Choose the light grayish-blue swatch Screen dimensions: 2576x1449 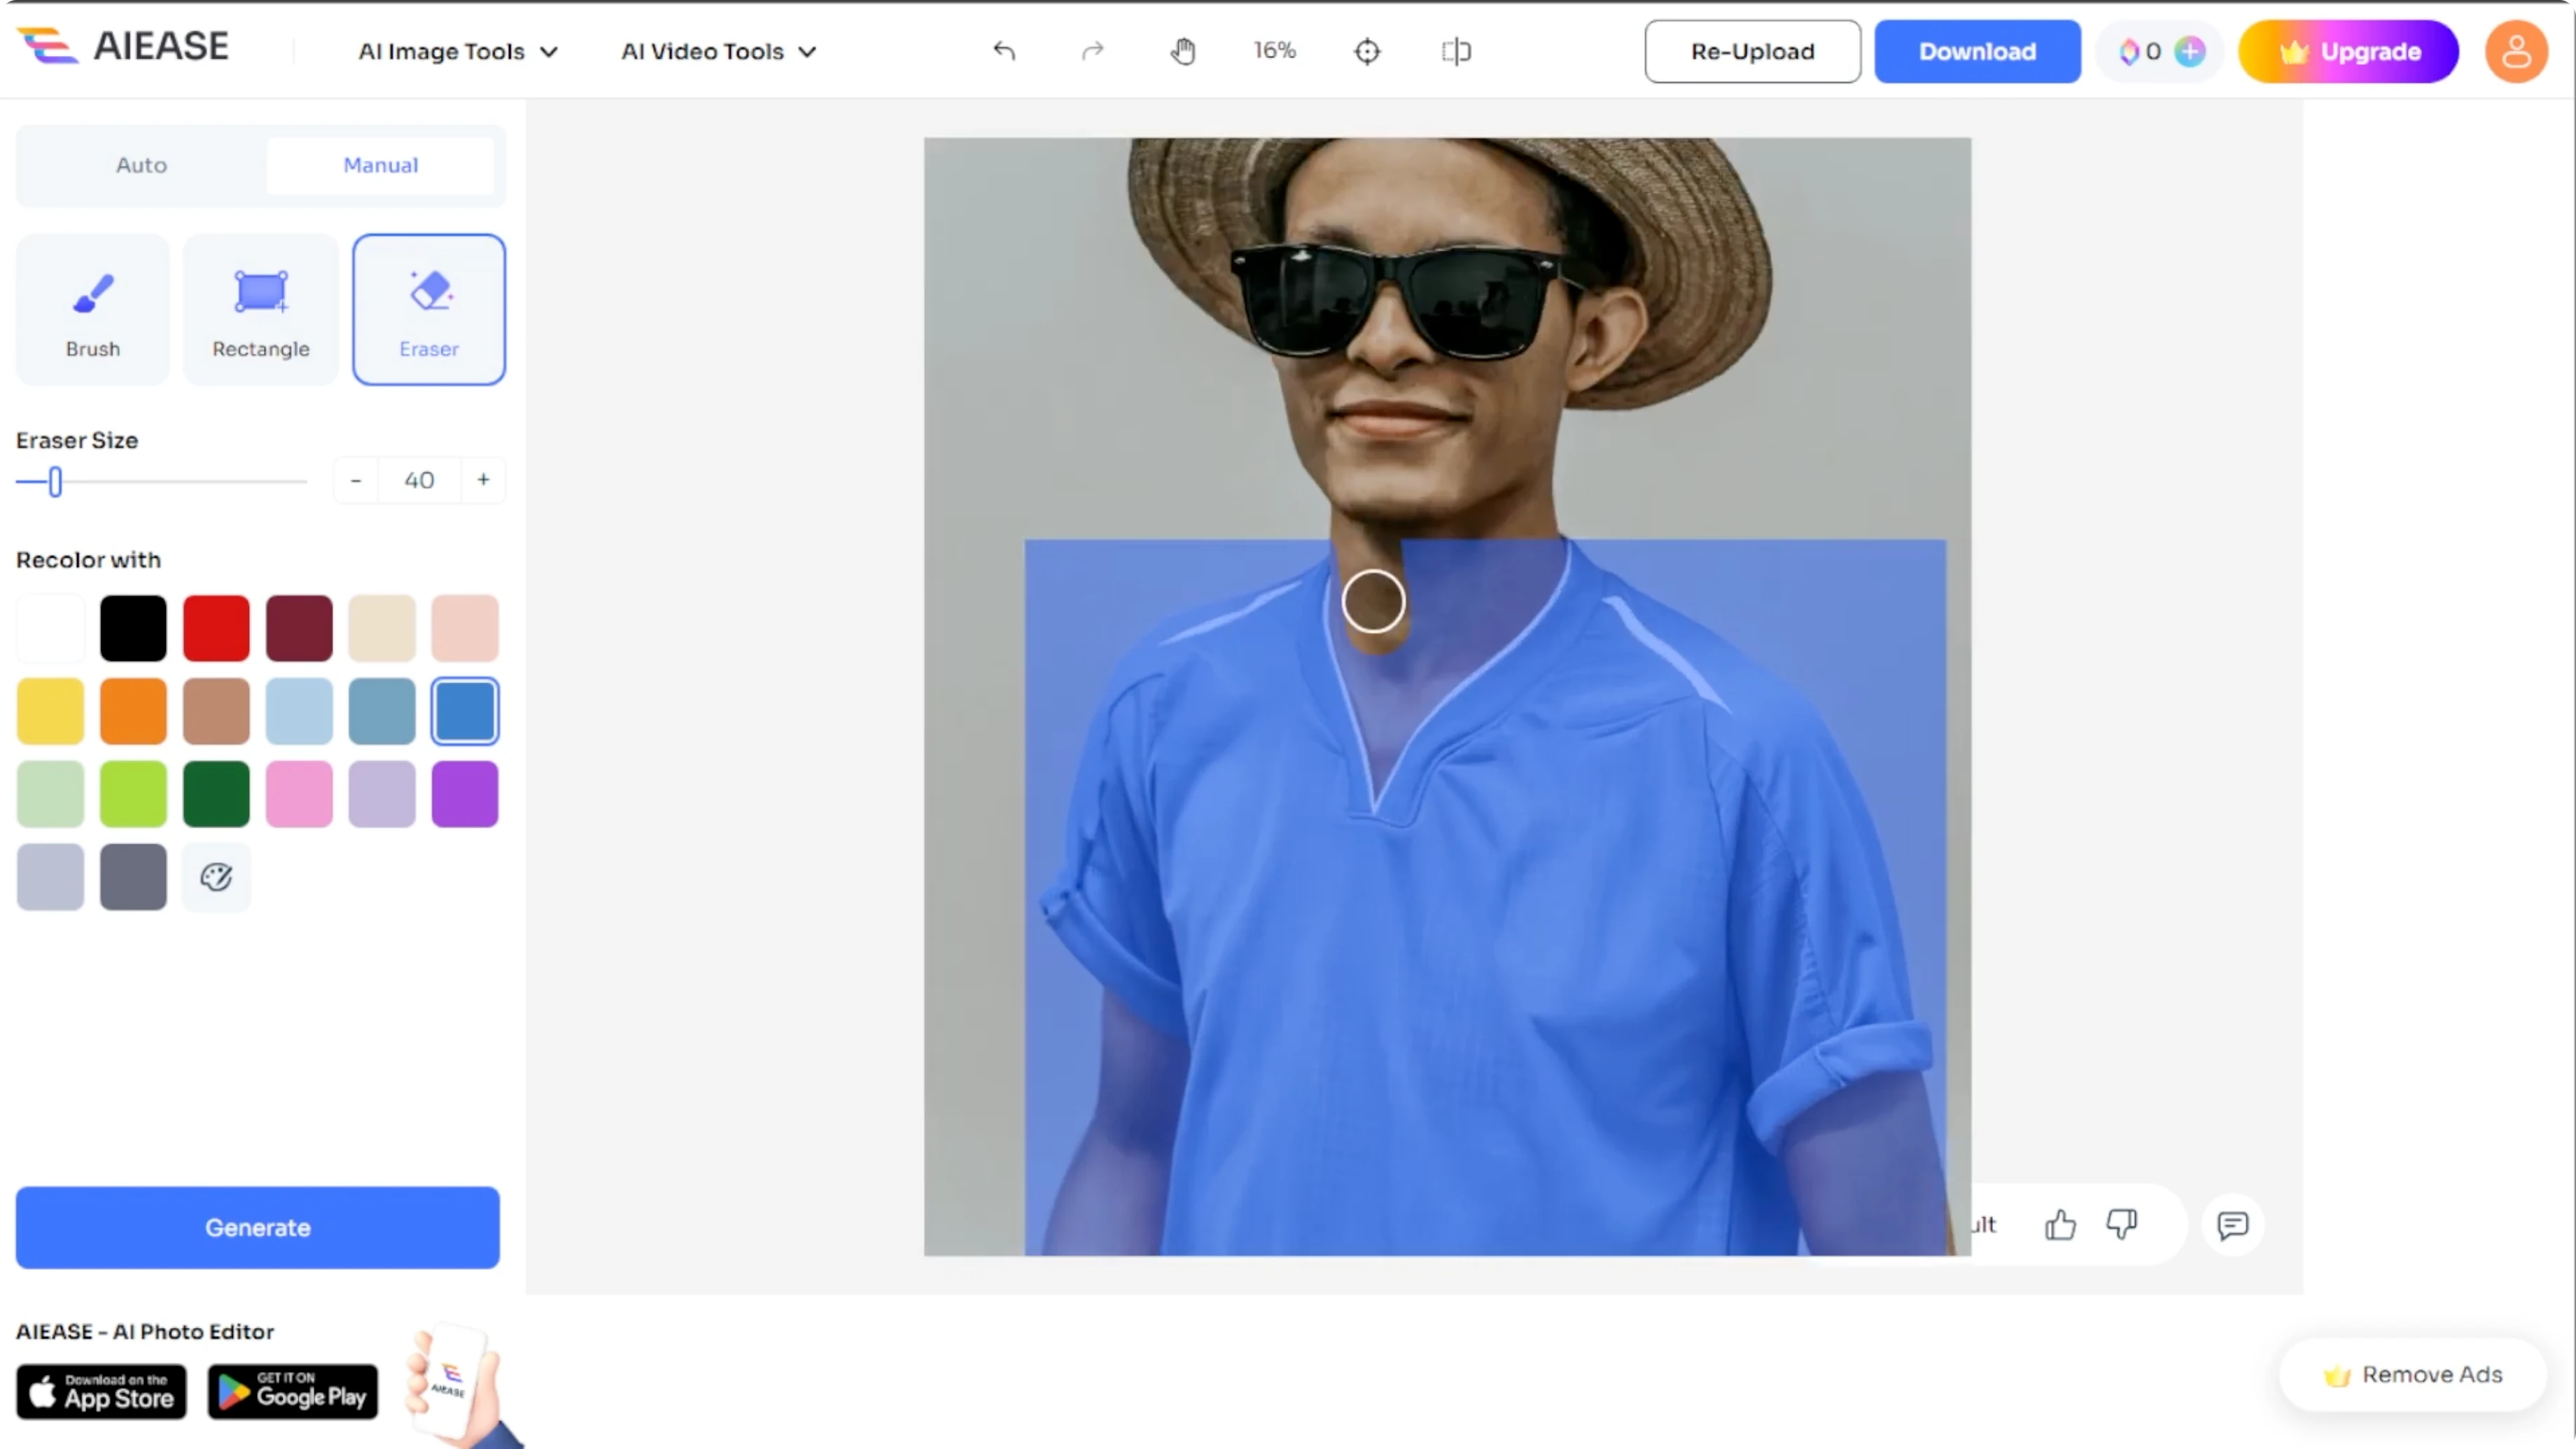50,877
